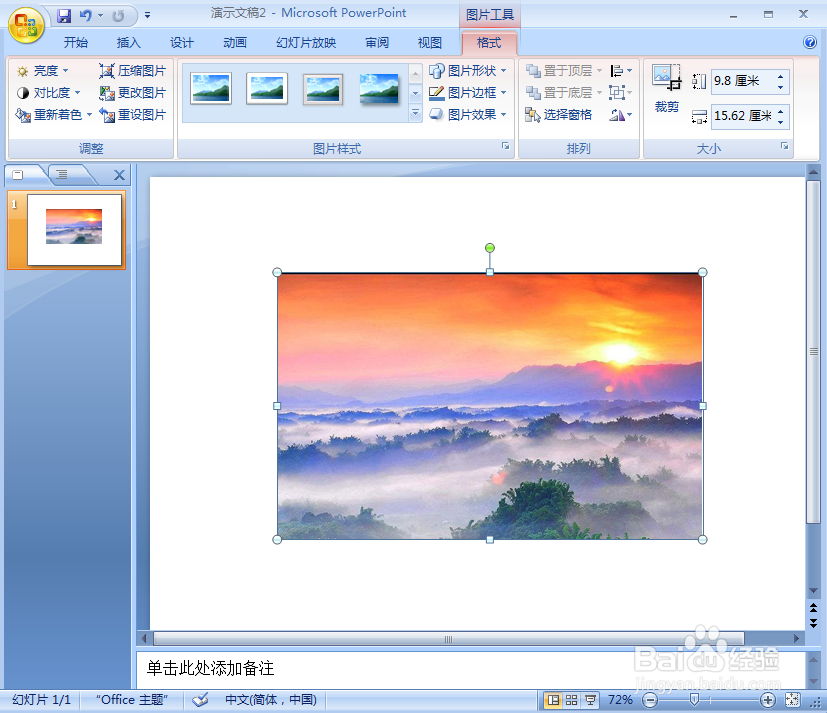Show next row of picture styles

pos(416,93)
